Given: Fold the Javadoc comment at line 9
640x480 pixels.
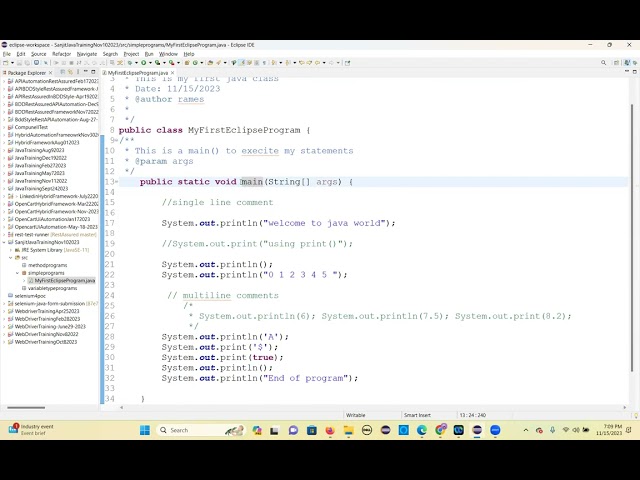Looking at the screenshot, I should [117, 140].
